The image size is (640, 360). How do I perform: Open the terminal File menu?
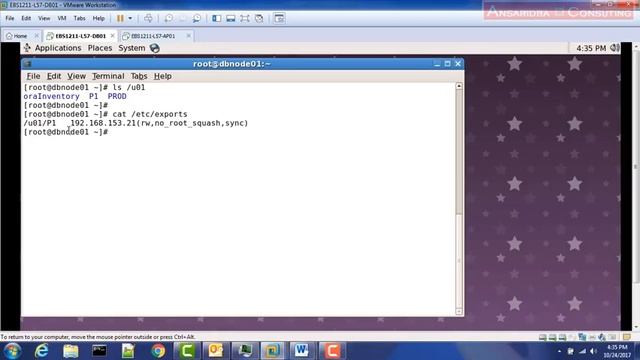click(x=33, y=76)
